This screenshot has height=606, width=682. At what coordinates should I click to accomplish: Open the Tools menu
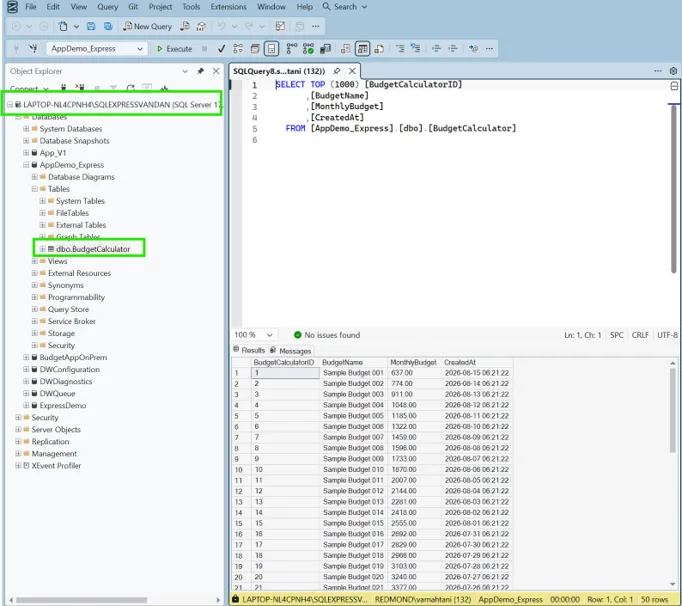point(191,7)
